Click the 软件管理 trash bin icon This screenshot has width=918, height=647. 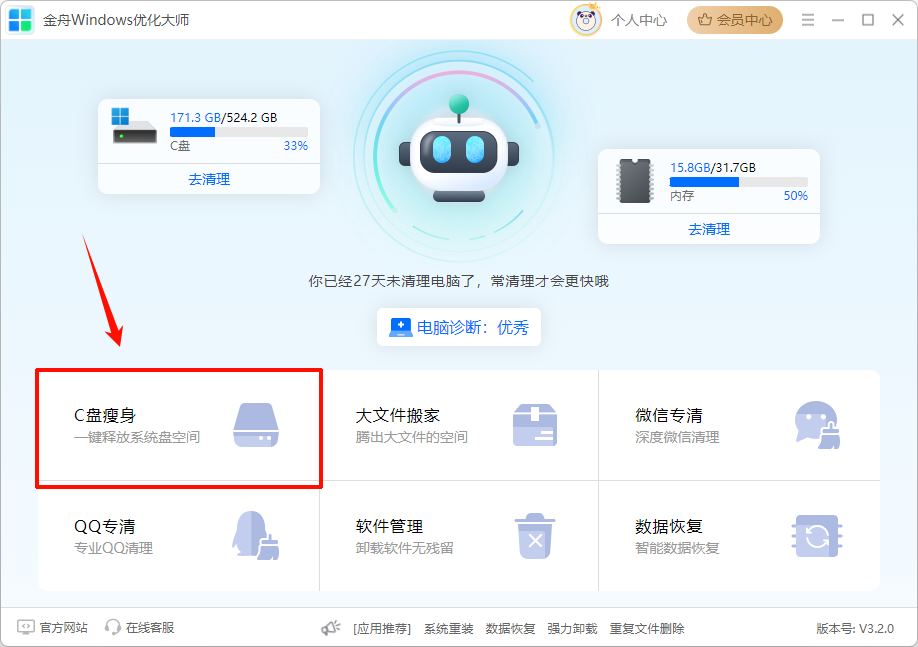535,536
